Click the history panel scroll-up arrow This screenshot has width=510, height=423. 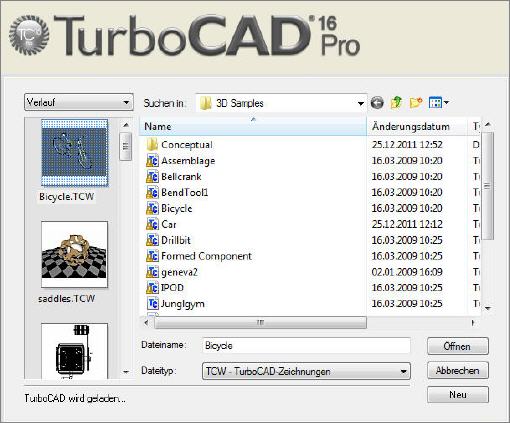click(126, 125)
